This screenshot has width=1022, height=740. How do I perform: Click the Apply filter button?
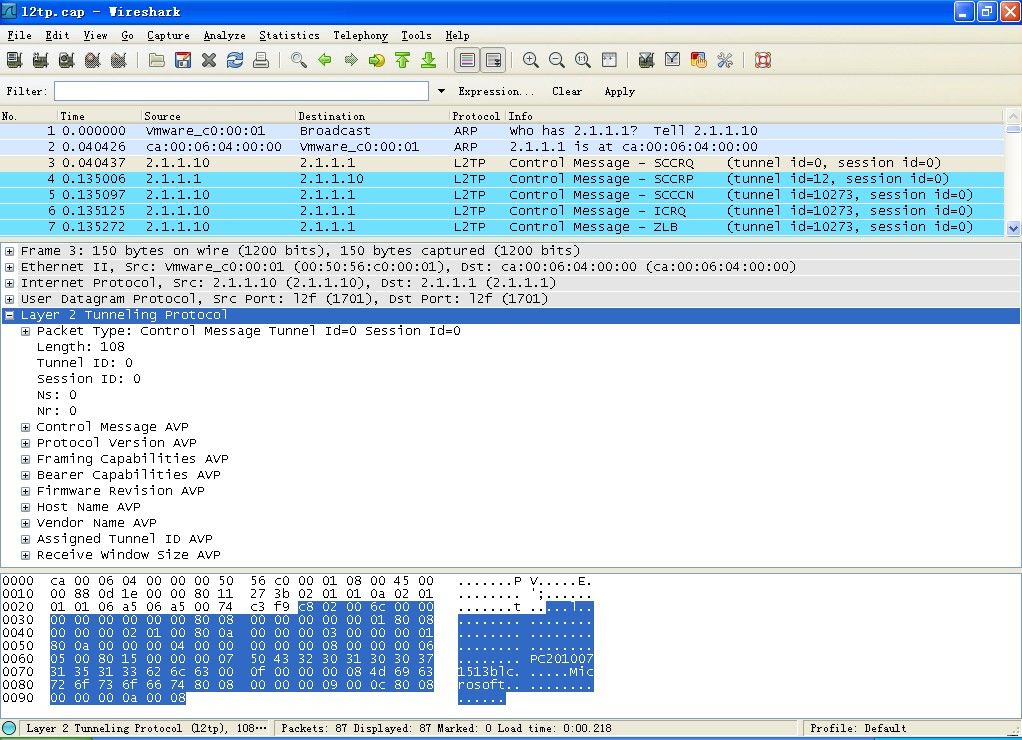click(619, 91)
